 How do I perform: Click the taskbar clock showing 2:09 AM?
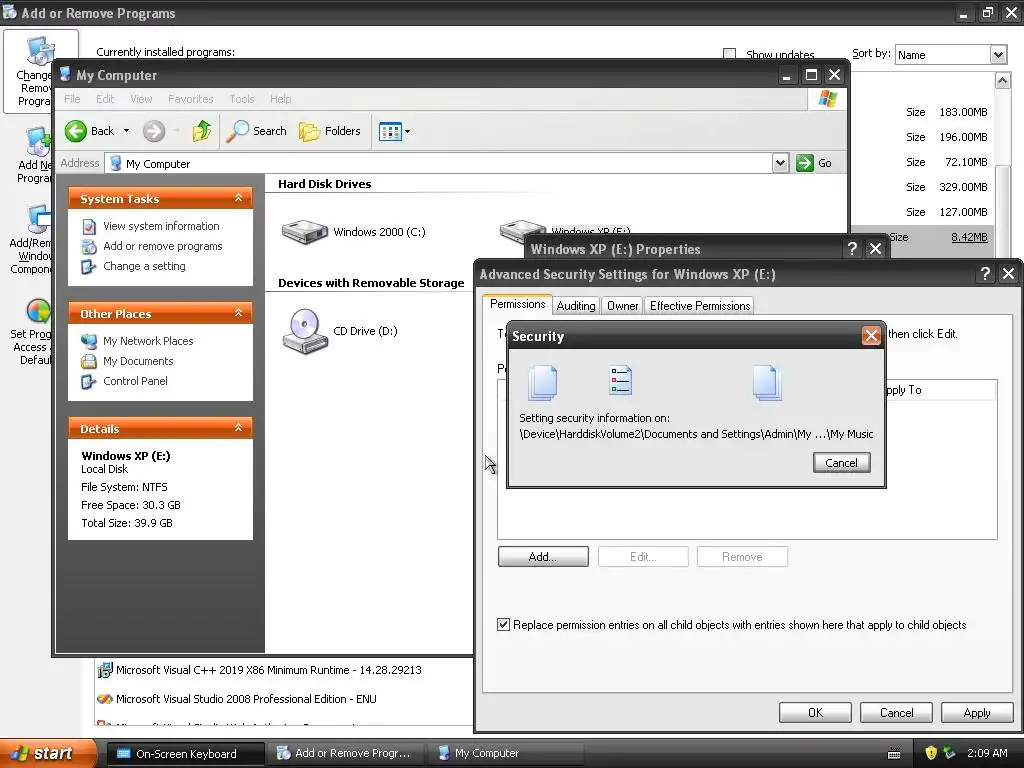[987, 753]
